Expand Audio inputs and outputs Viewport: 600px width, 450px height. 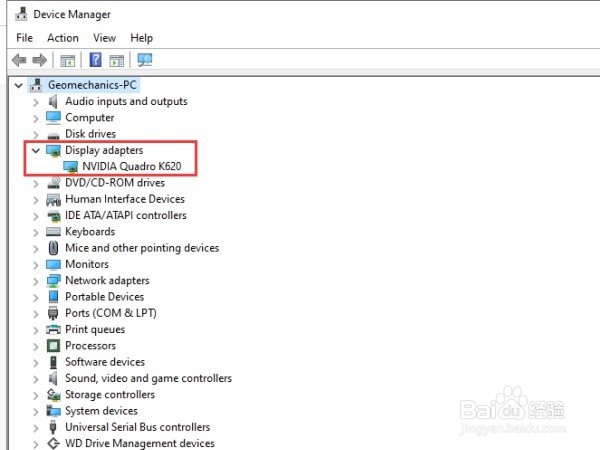point(36,102)
